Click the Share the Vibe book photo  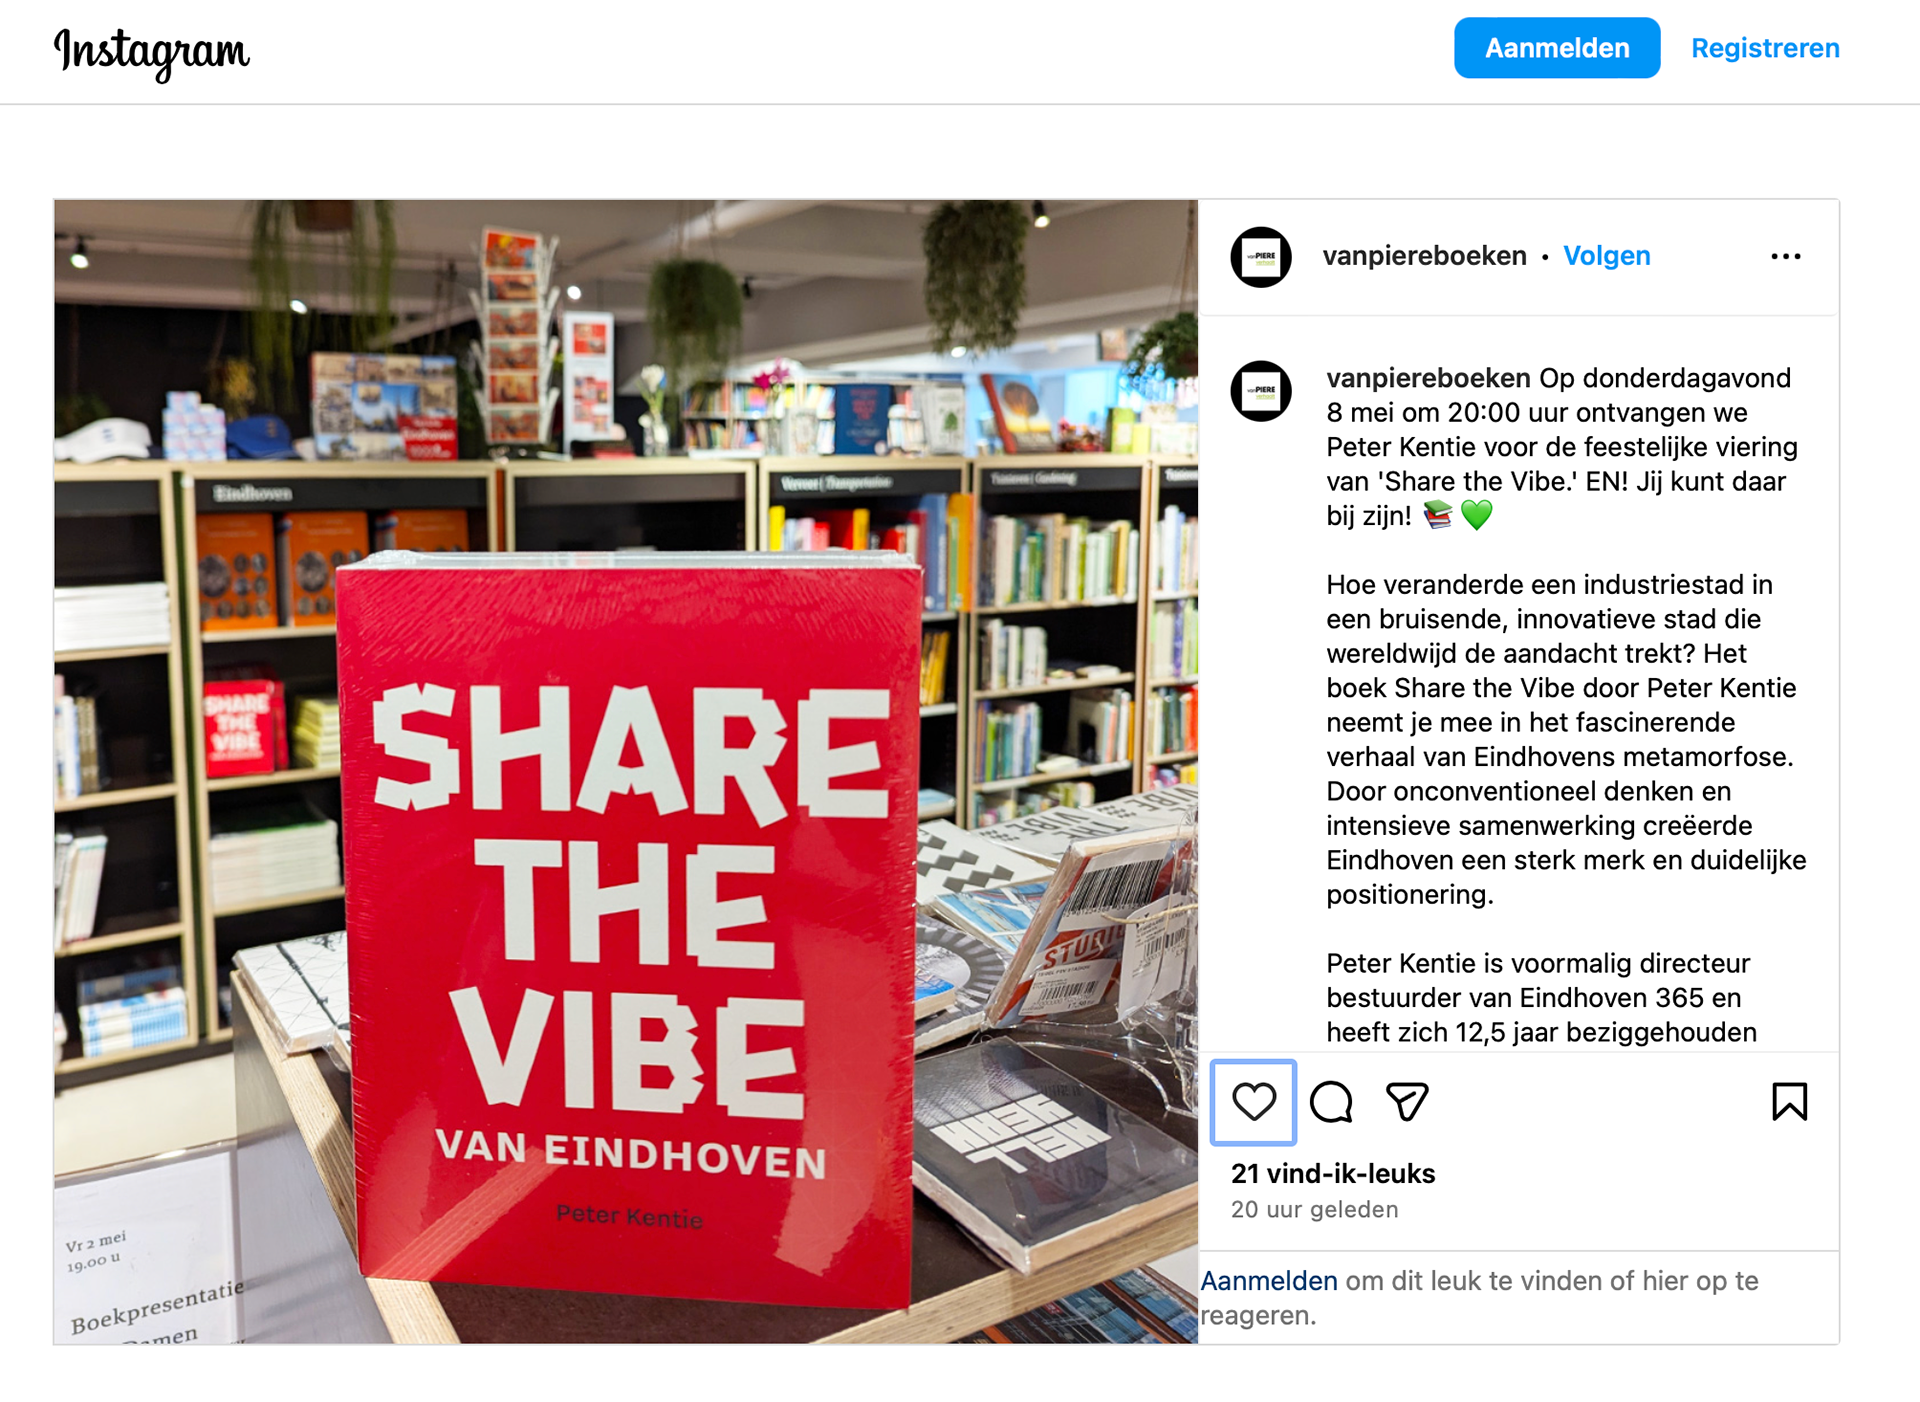click(x=626, y=771)
